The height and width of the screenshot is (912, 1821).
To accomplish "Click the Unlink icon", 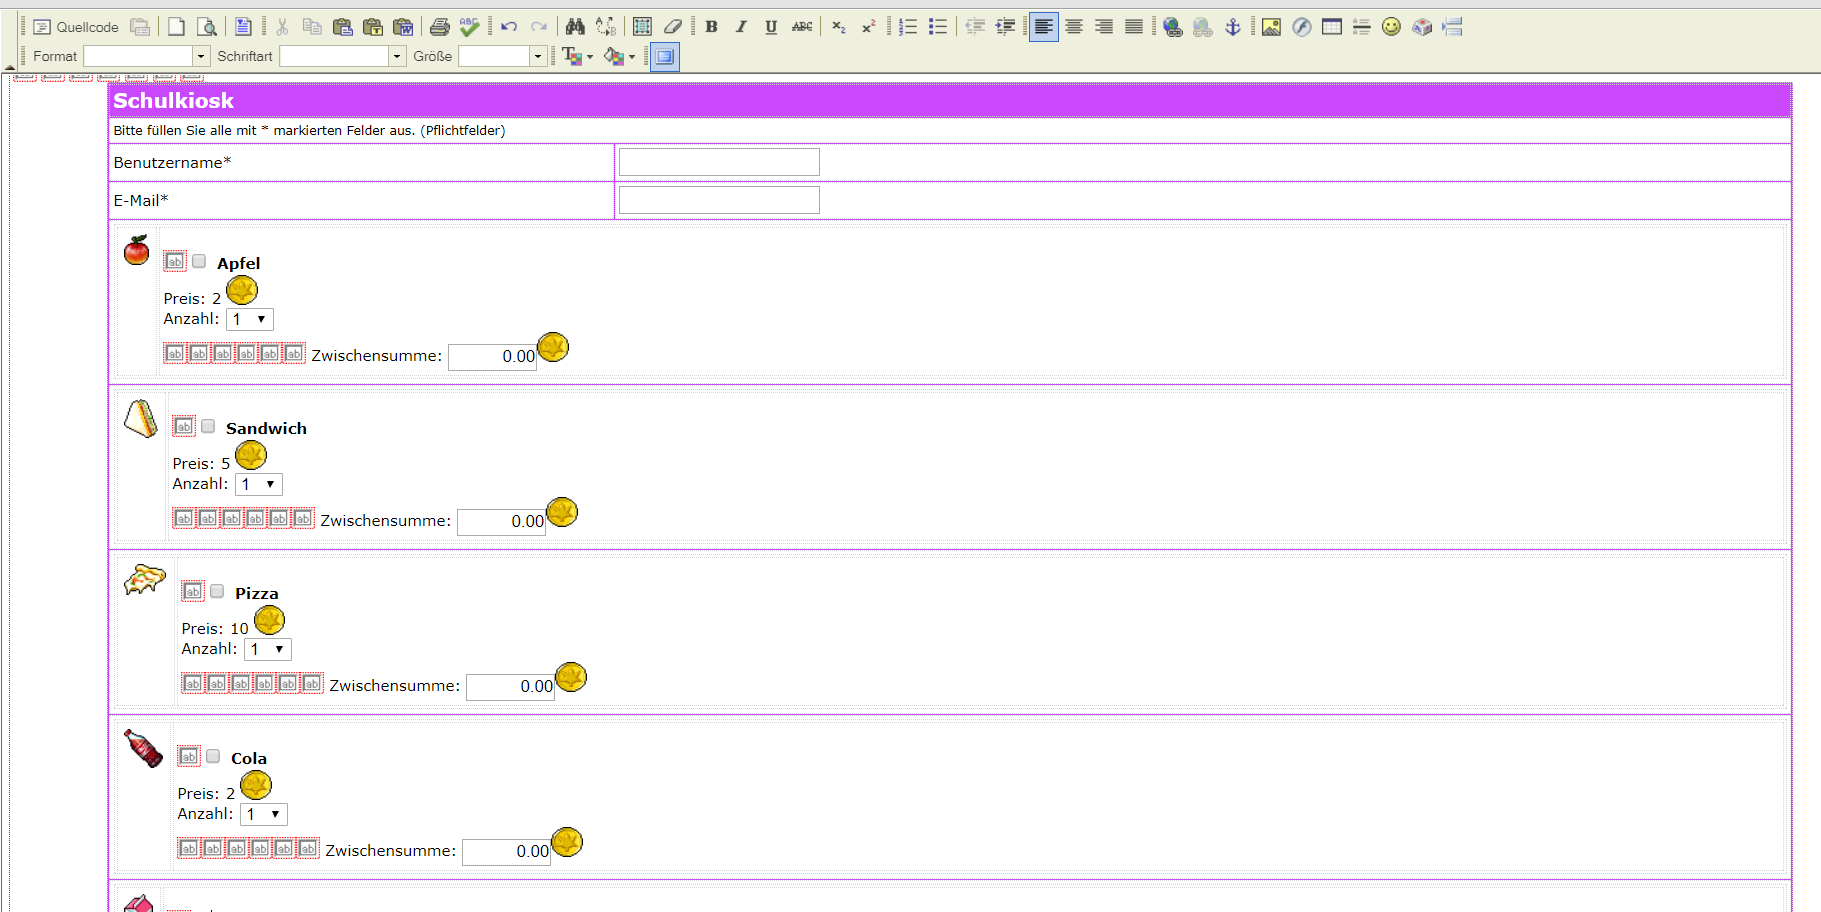I will point(1203,27).
